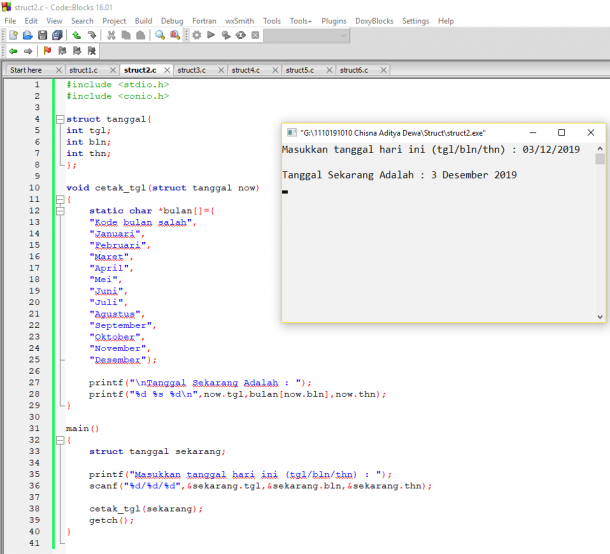Switch to the Start here tab

tap(26, 70)
